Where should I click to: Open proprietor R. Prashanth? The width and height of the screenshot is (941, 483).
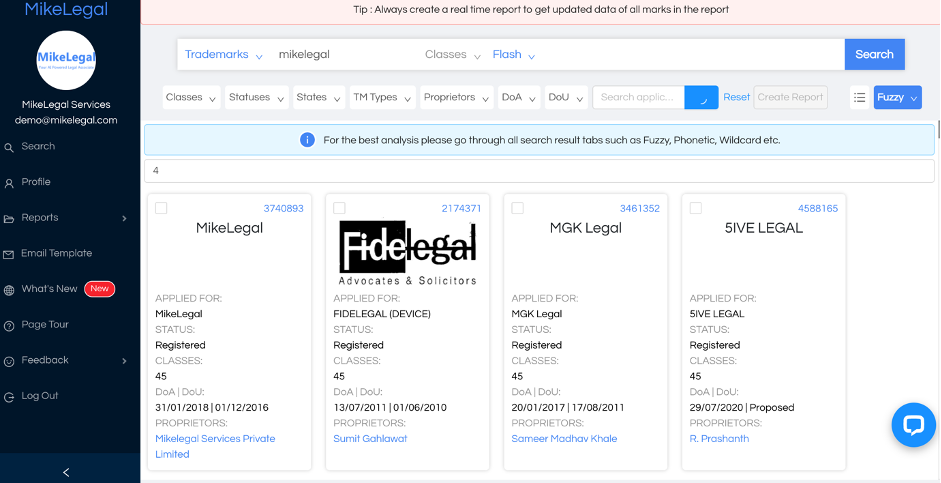pos(719,439)
